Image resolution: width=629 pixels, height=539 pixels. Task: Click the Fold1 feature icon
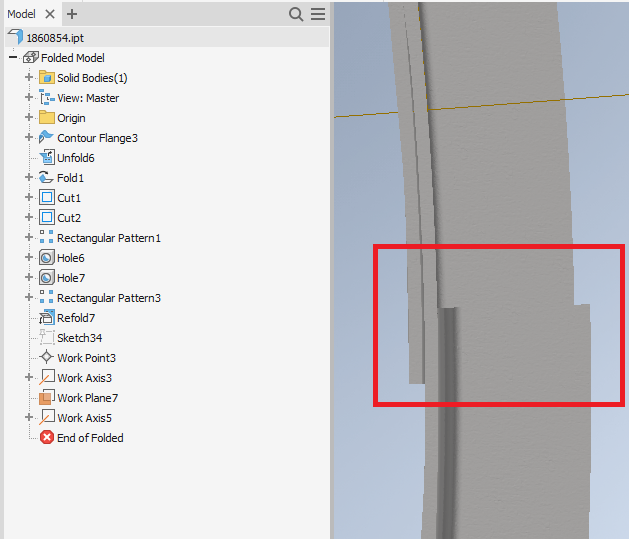pyautogui.click(x=46, y=177)
